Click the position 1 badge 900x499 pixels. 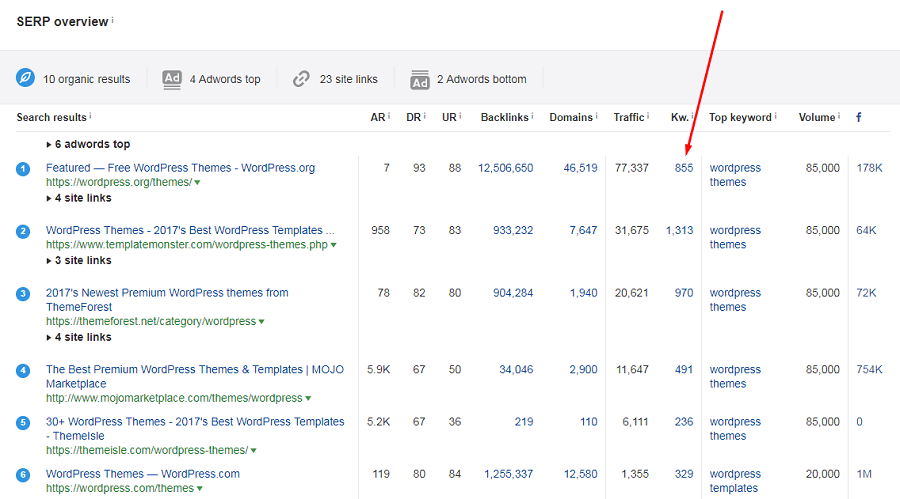click(x=23, y=169)
